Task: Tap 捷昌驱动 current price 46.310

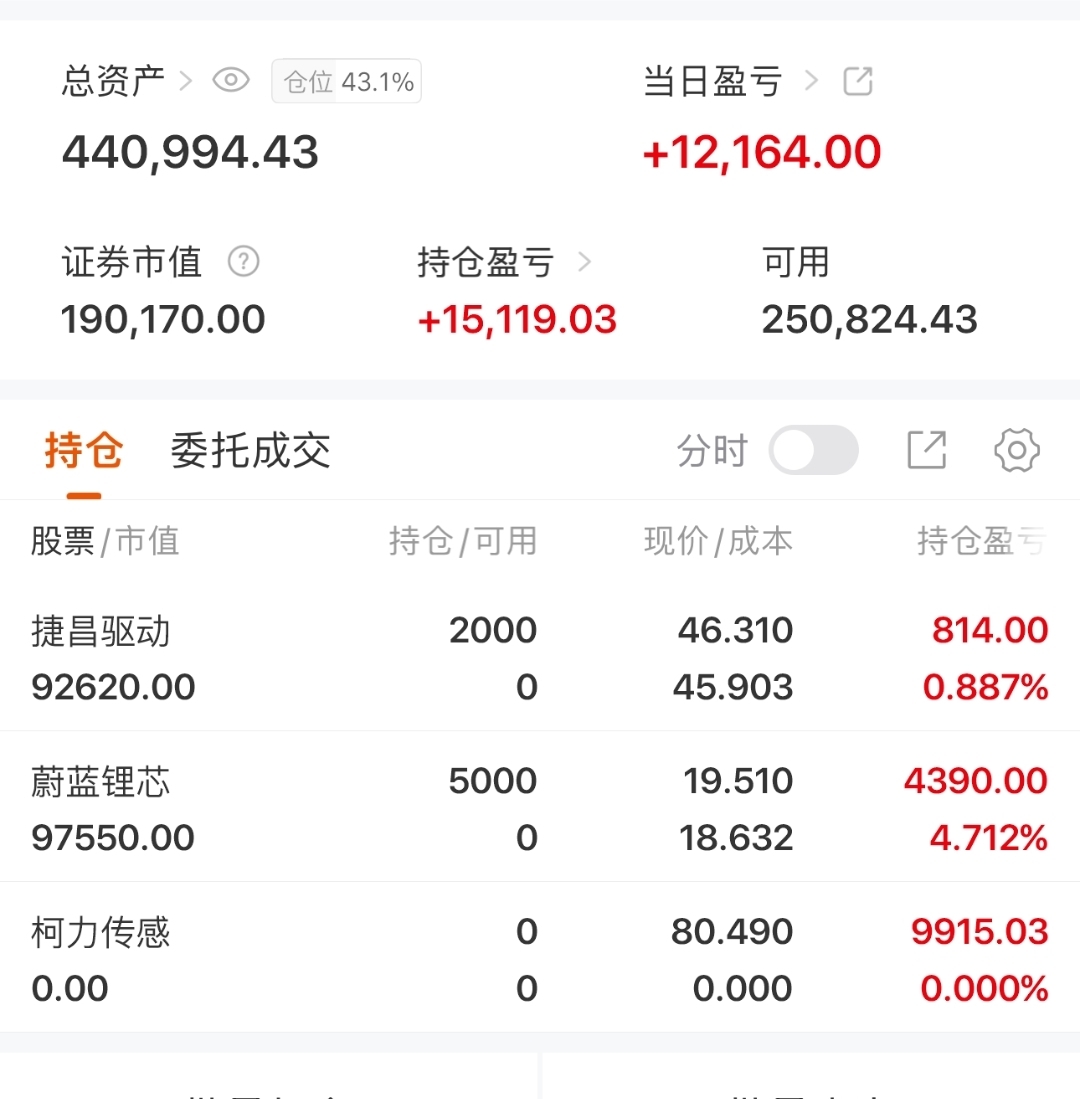Action: 735,630
